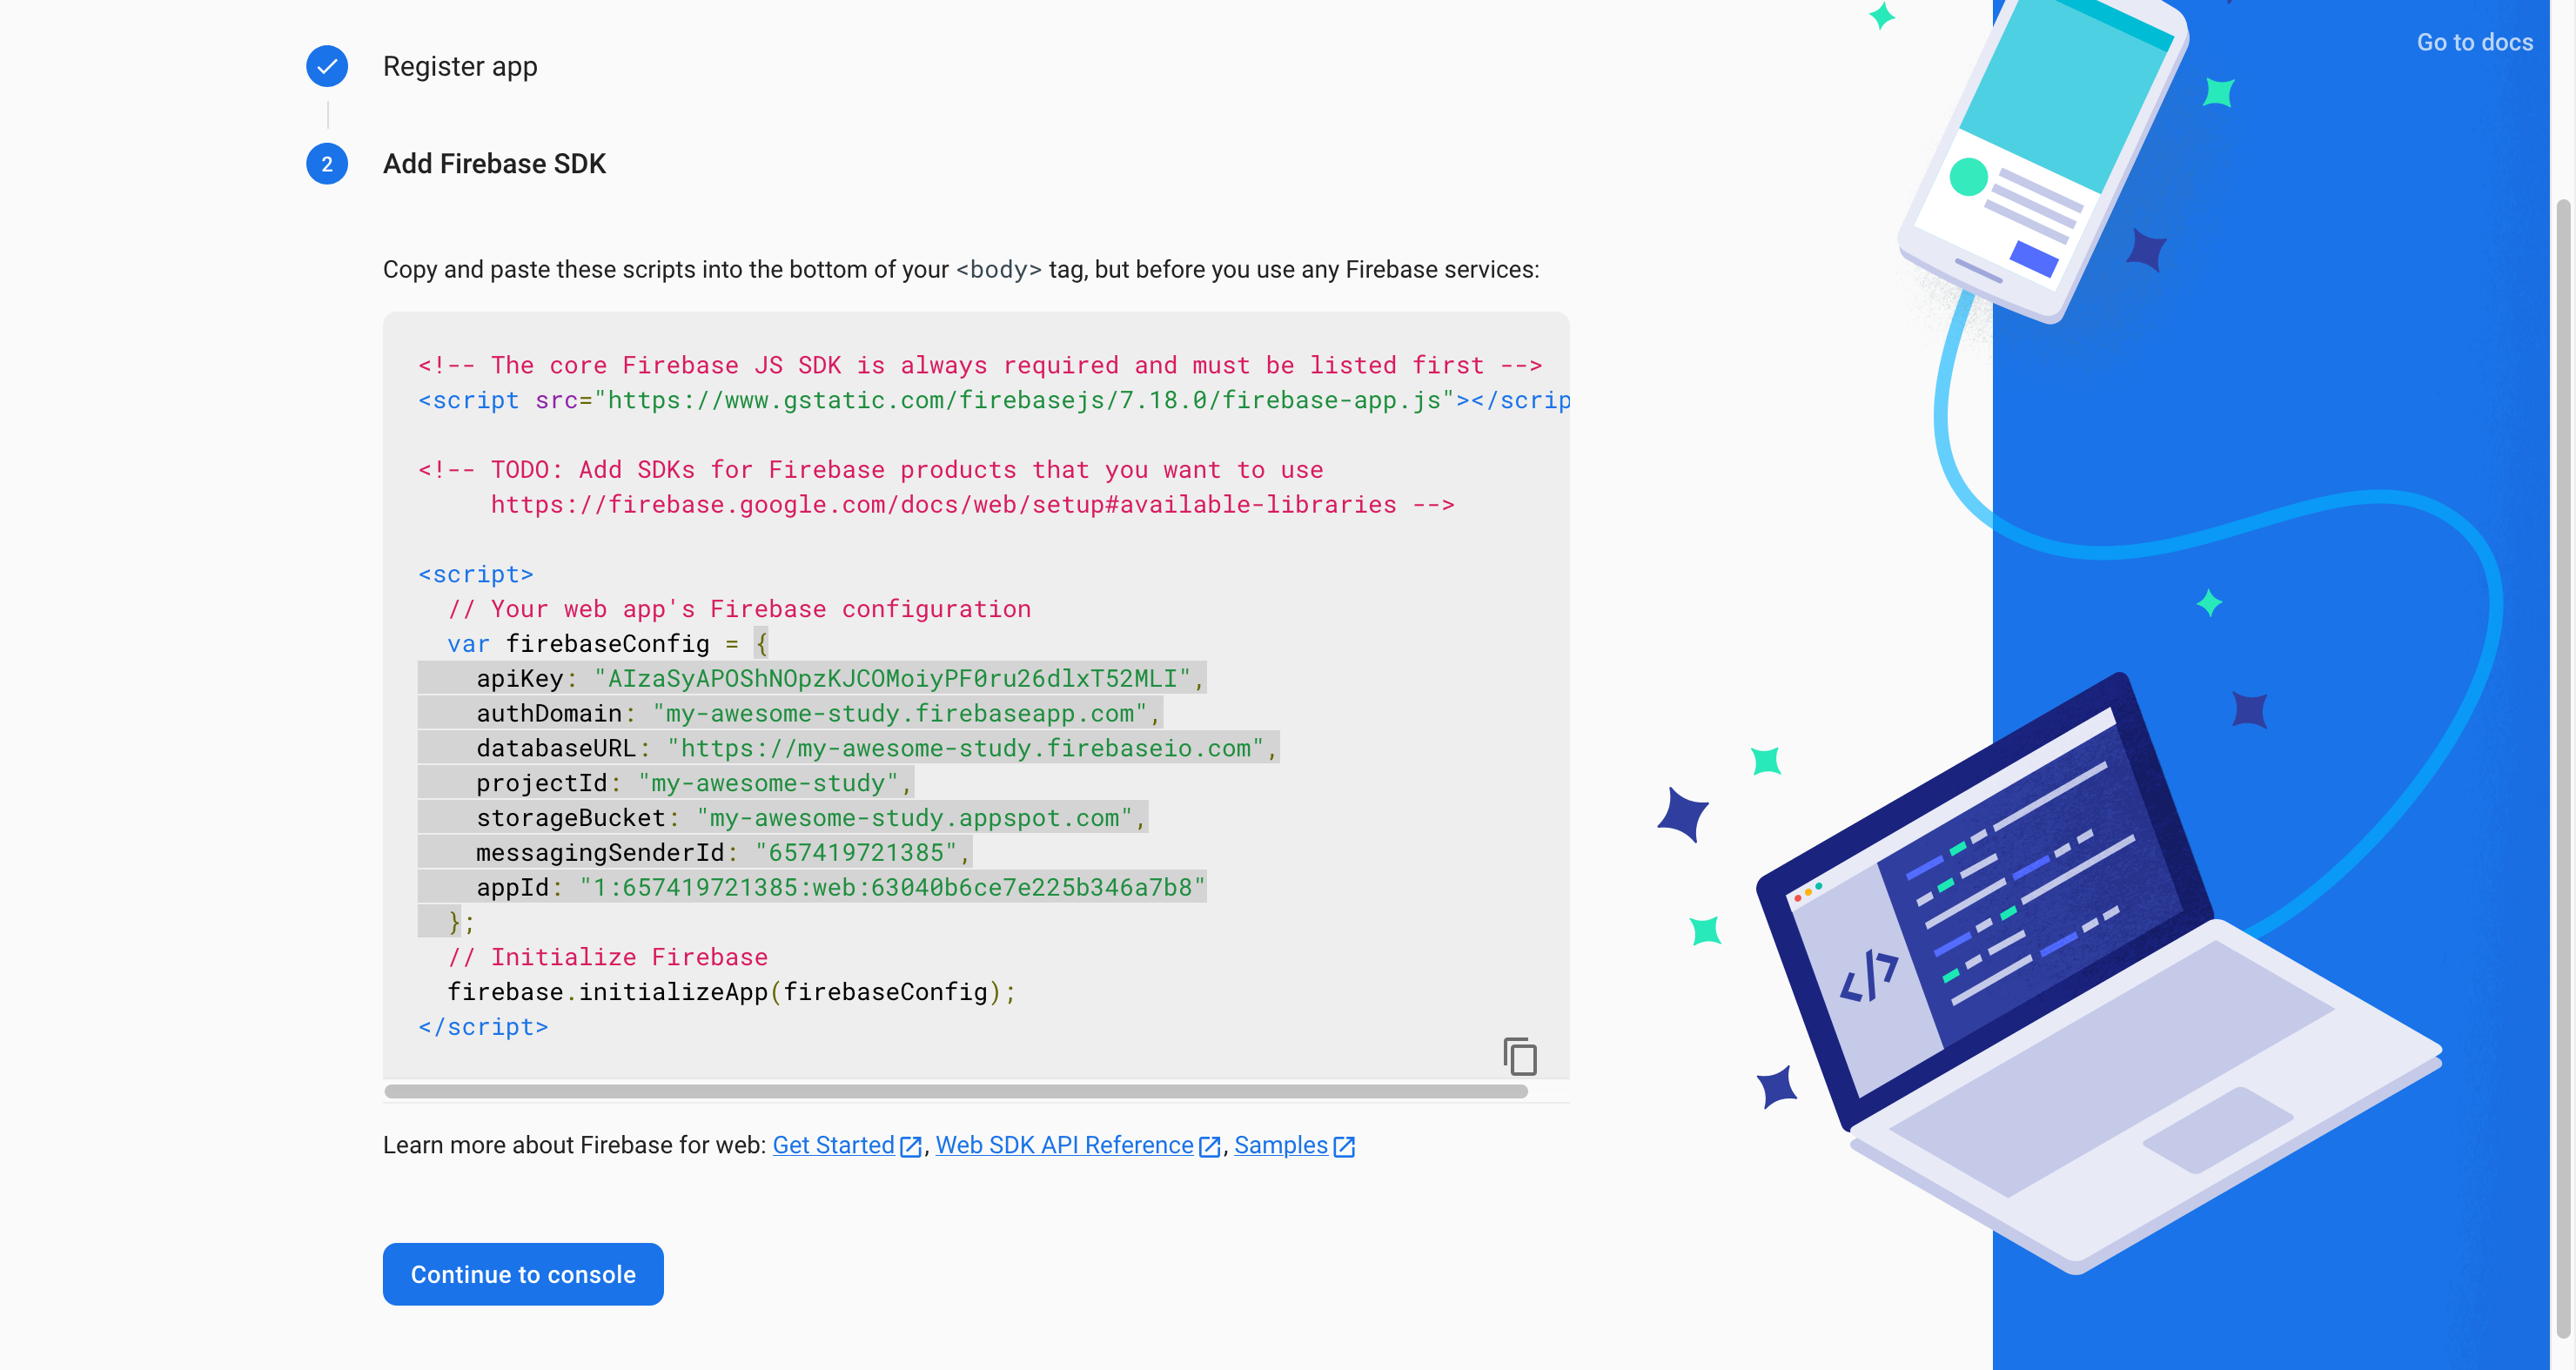Click the firebase-app.js script src URL
The width and height of the screenshot is (2576, 1370).
(x=1024, y=400)
